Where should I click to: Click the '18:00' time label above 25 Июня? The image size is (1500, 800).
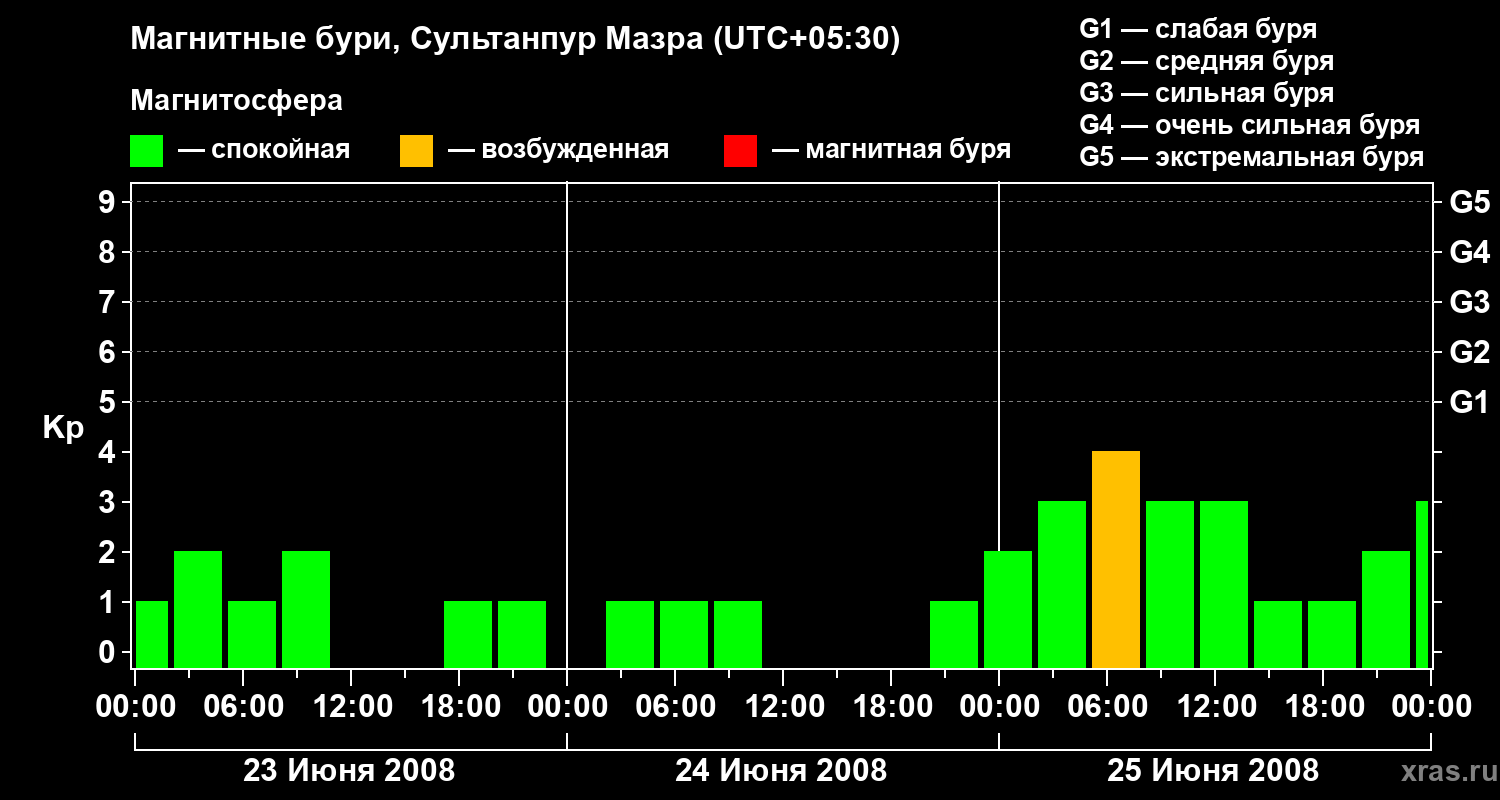click(x=1323, y=708)
